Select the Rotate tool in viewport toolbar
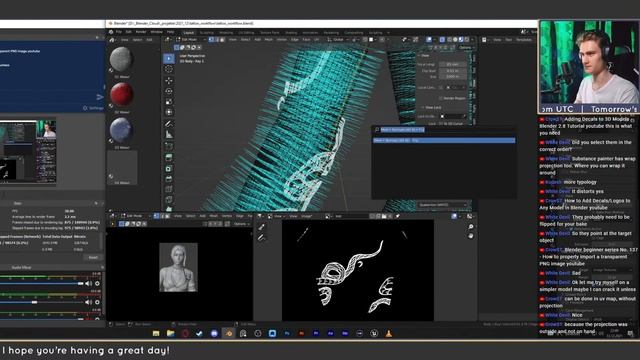This screenshot has width=640, height=360. coord(169,91)
